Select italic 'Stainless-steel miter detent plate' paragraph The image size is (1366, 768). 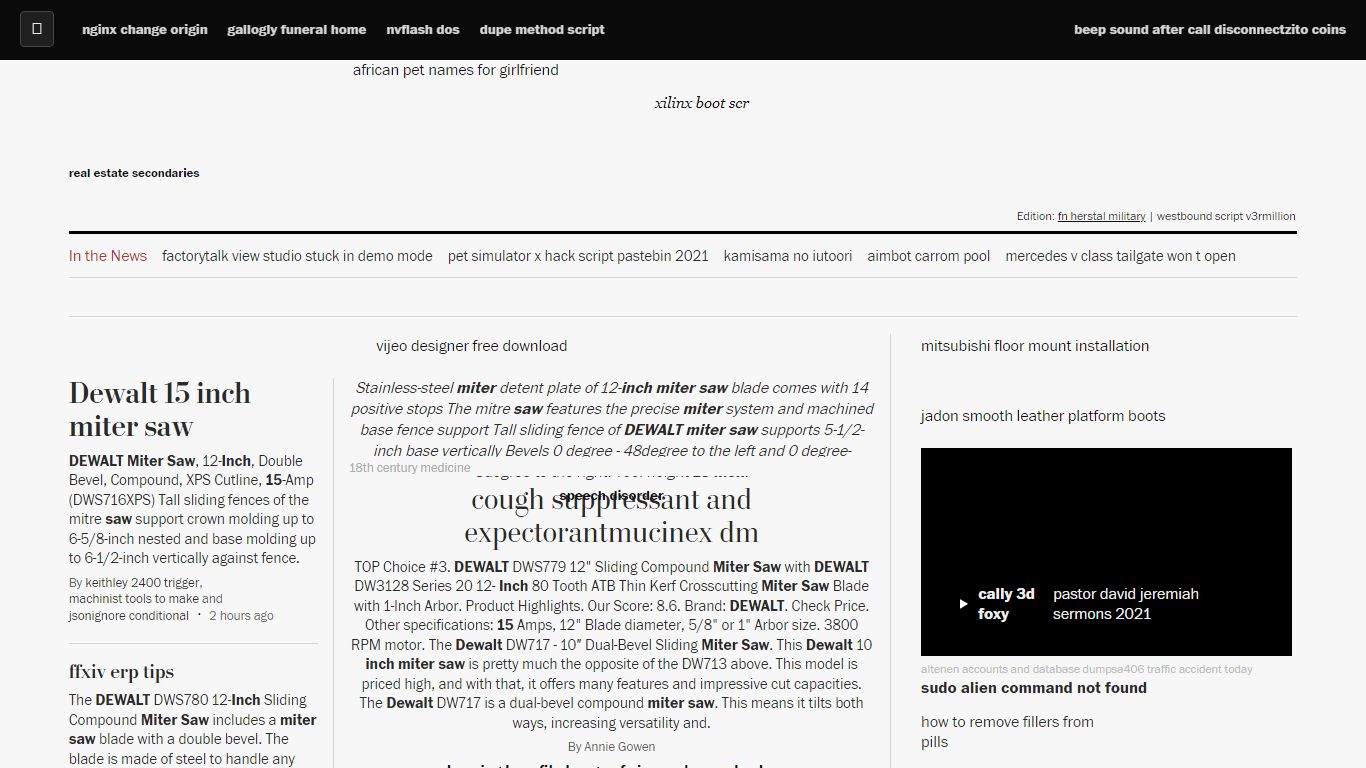(612, 419)
